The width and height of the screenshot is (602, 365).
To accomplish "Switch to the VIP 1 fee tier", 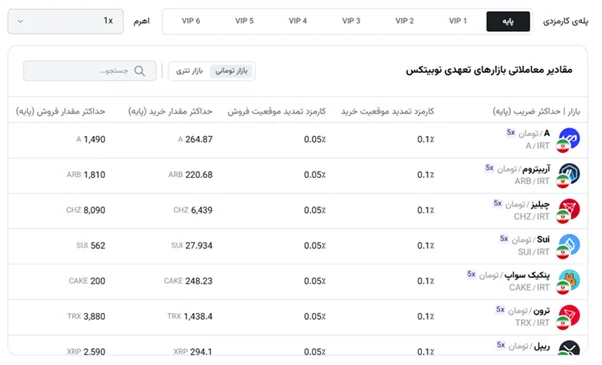I will coord(458,21).
